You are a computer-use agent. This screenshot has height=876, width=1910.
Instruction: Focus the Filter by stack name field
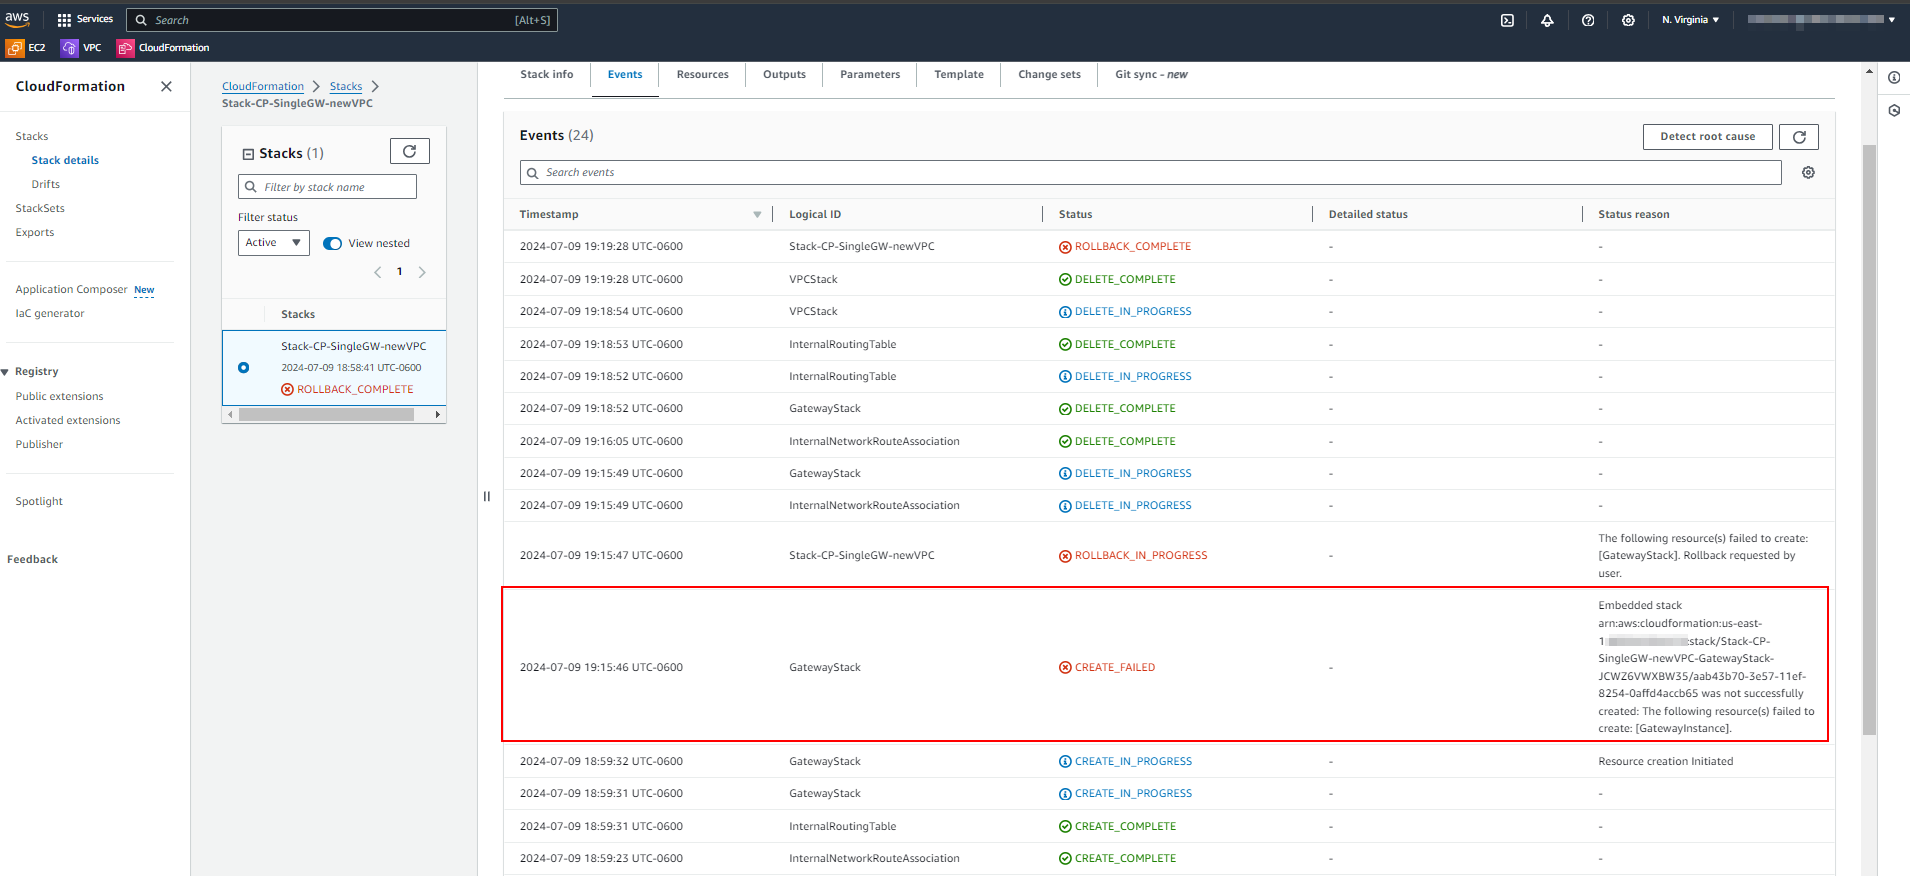(x=327, y=187)
